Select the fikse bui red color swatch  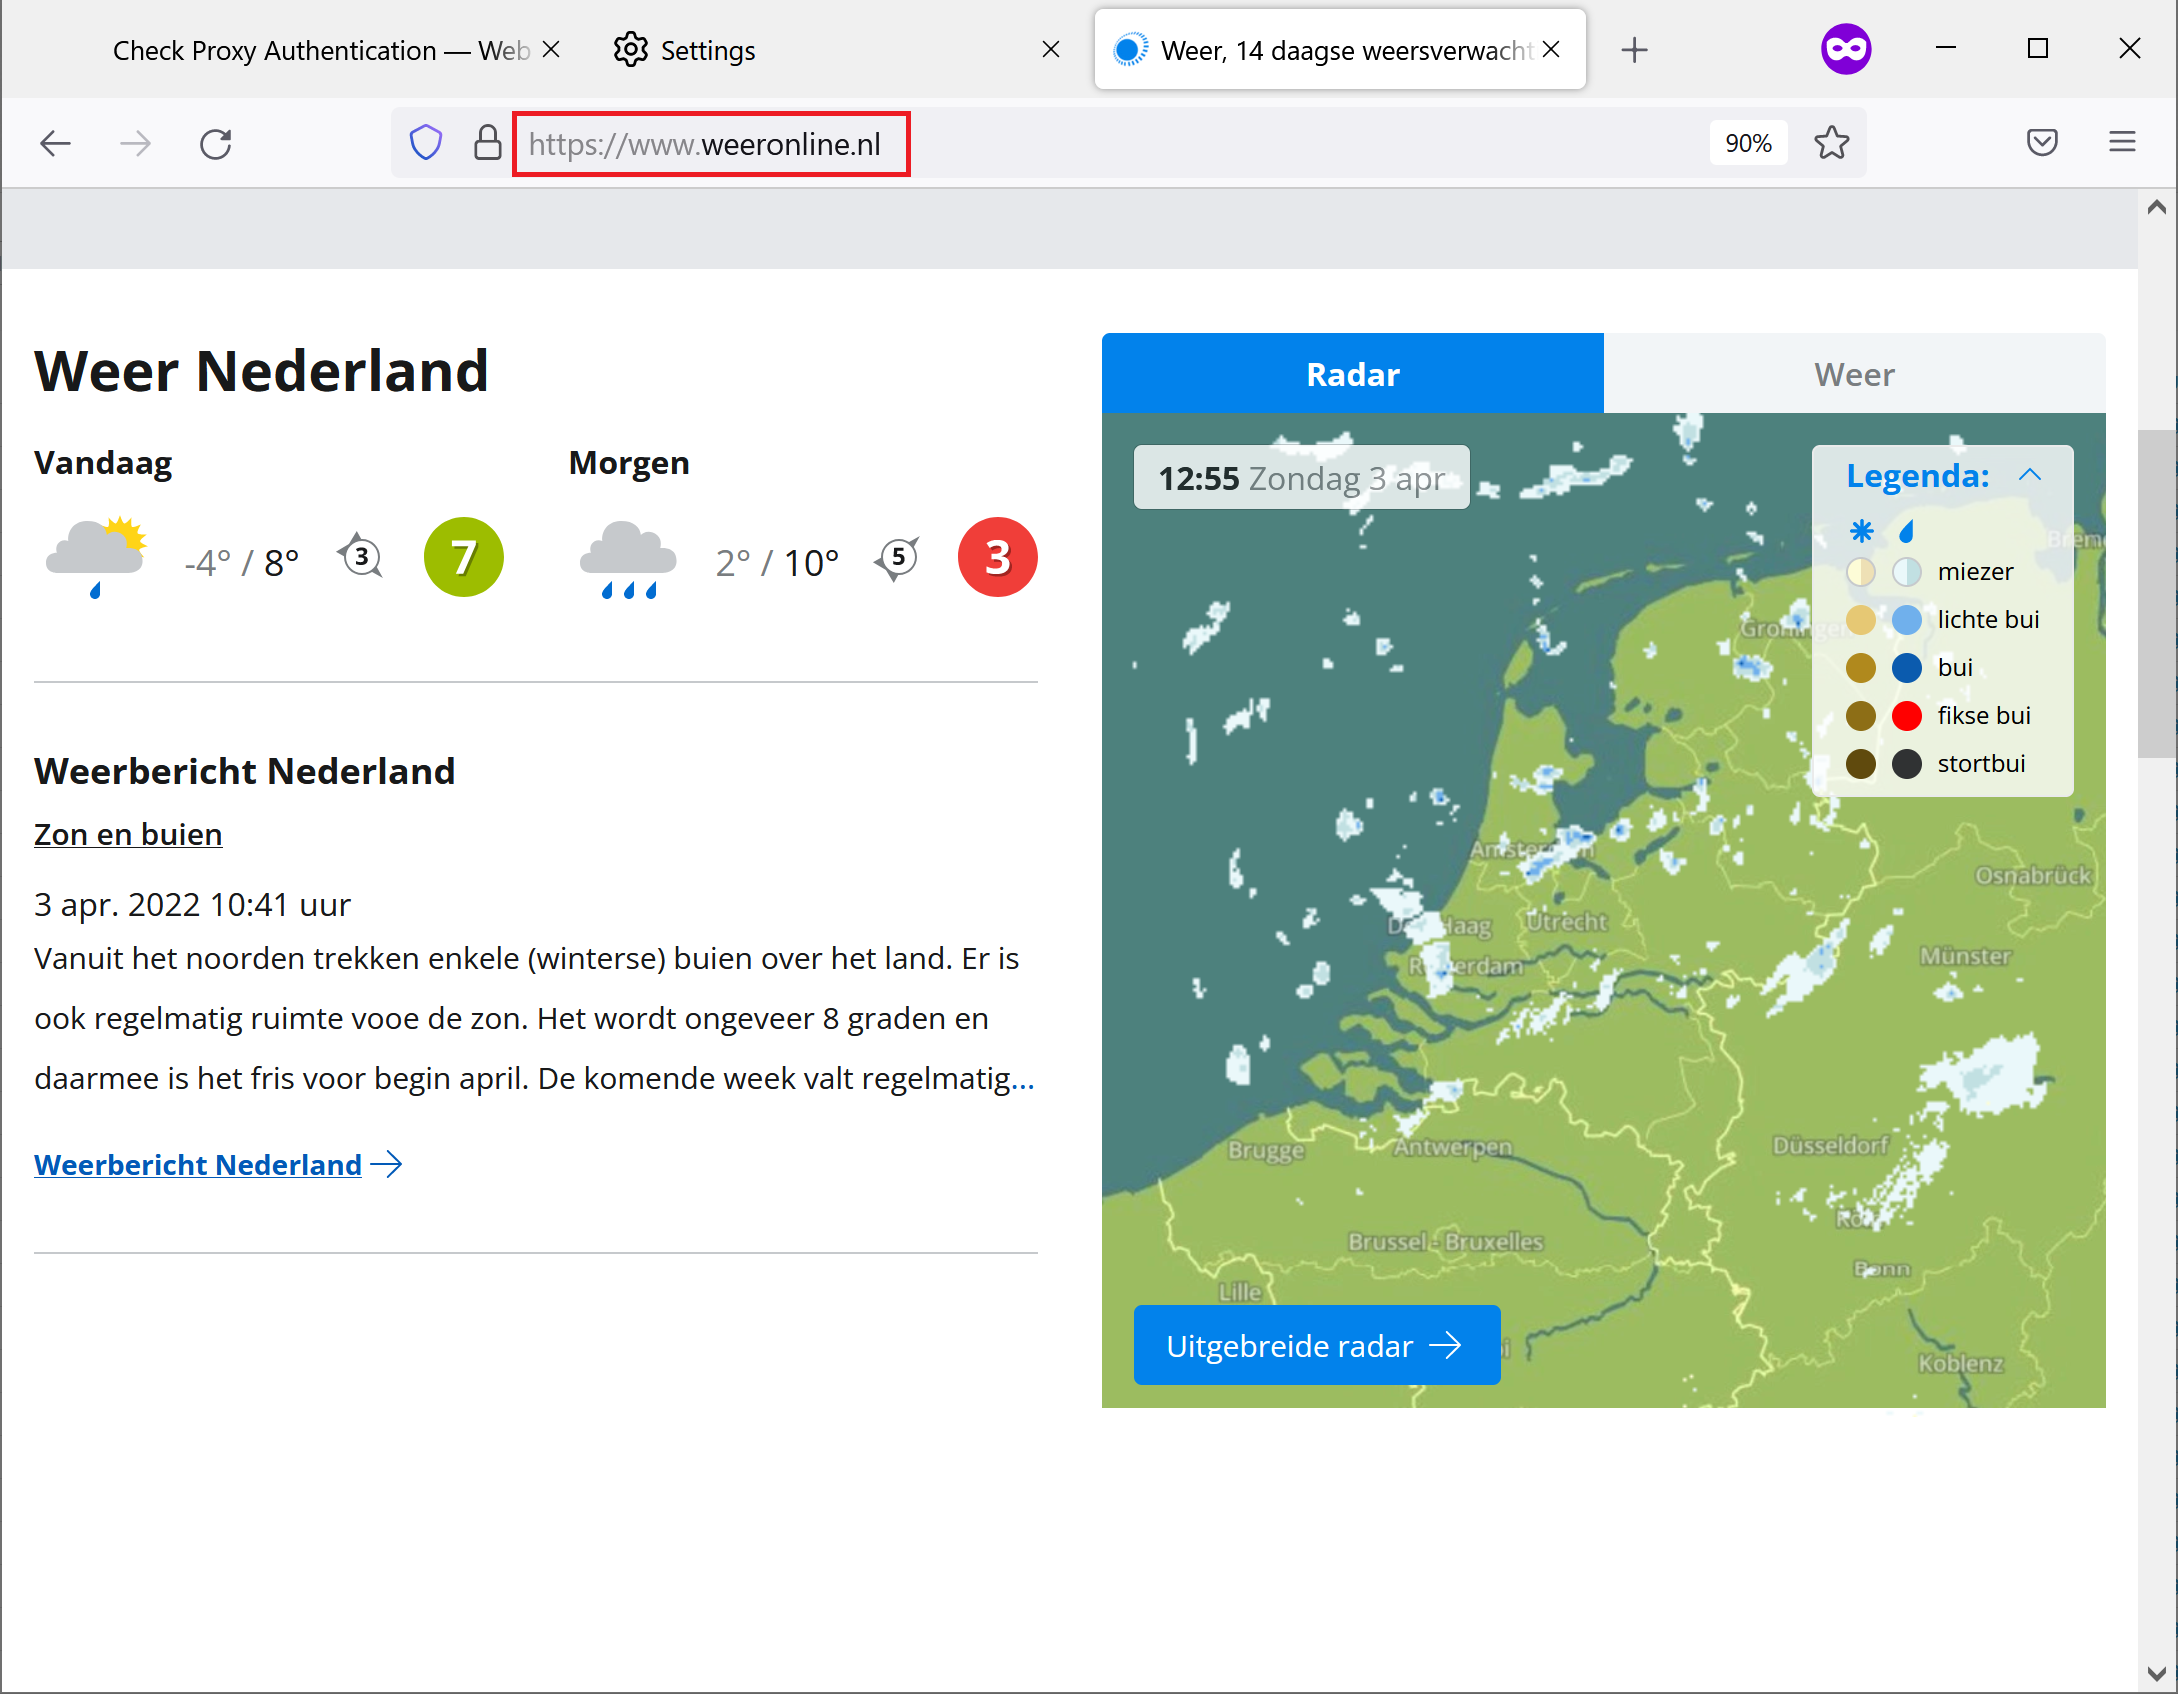1908,716
